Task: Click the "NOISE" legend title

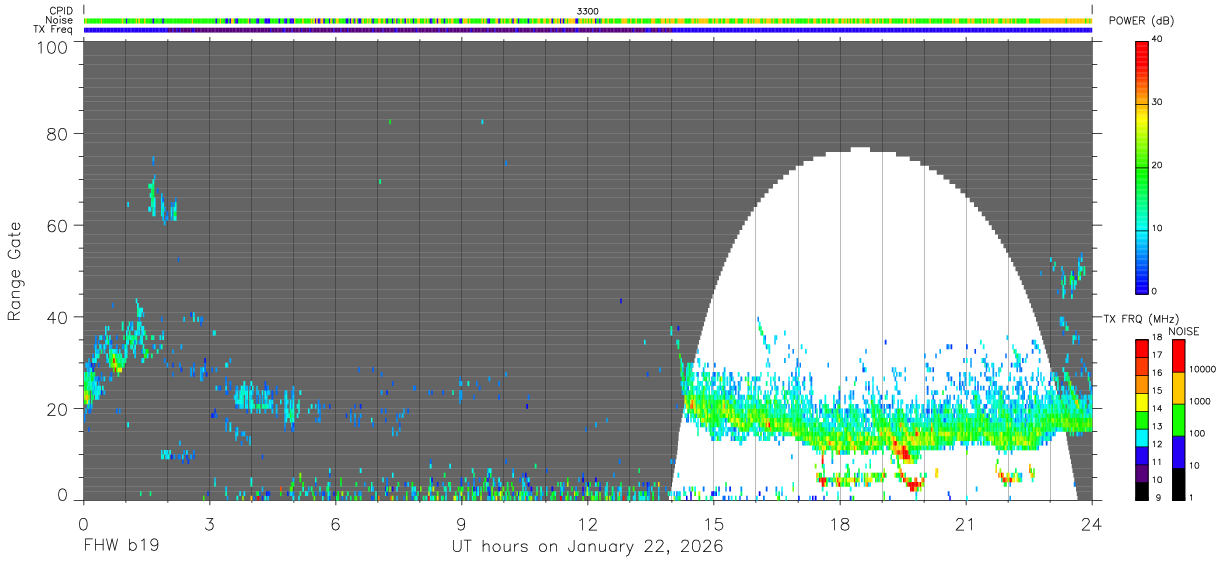Action: 1184,331
